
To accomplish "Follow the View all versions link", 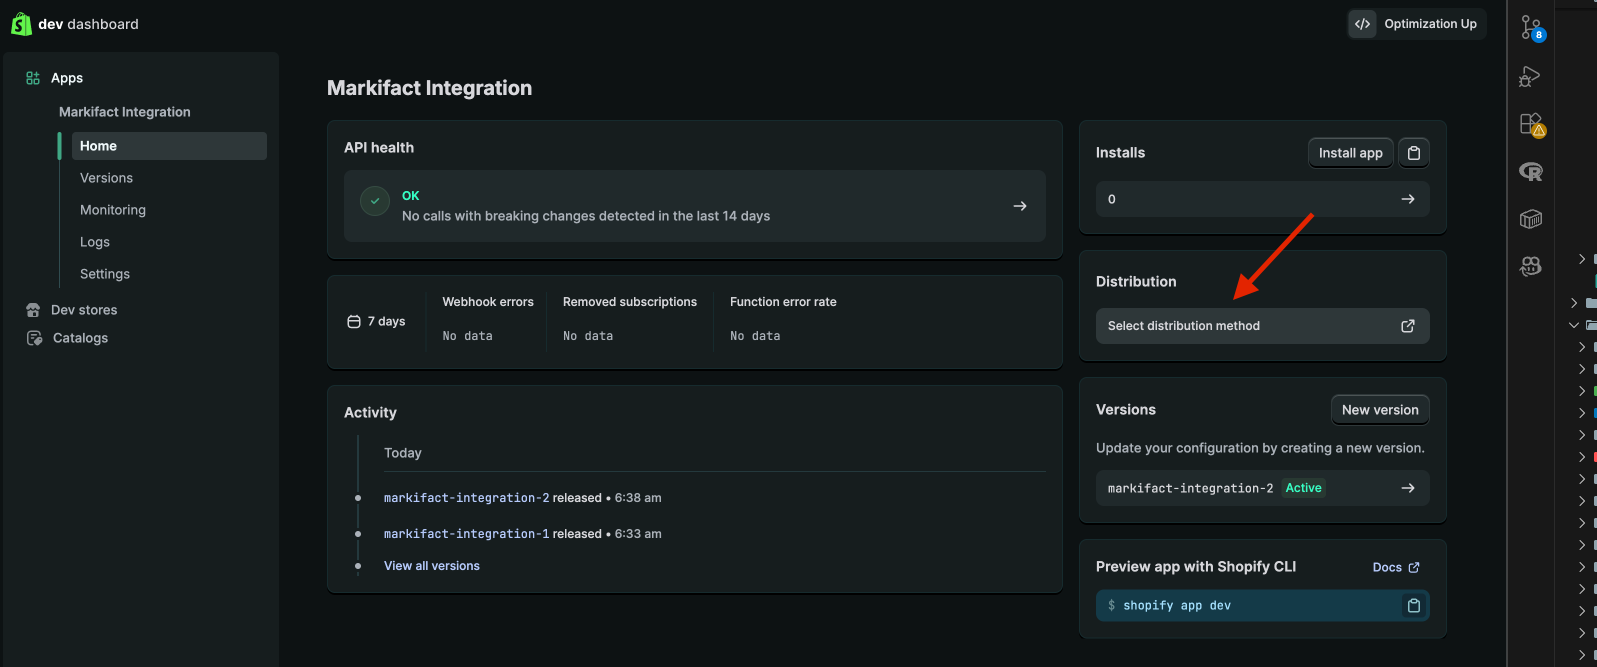I will coord(432,566).
